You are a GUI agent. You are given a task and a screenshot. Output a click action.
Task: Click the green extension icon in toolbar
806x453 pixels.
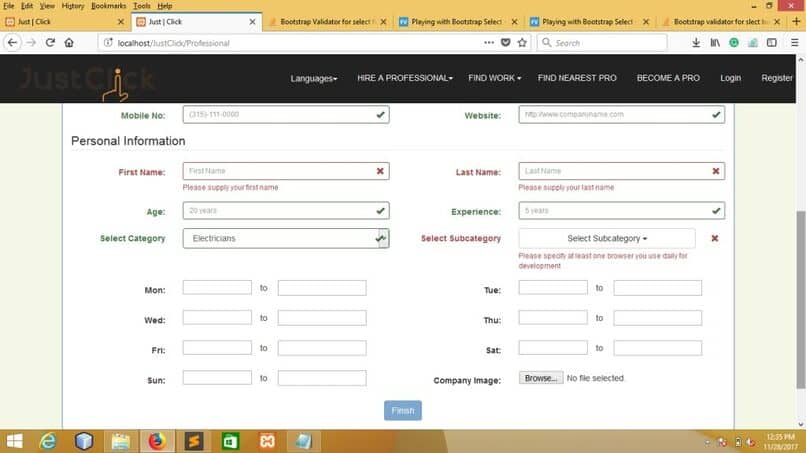pos(734,43)
